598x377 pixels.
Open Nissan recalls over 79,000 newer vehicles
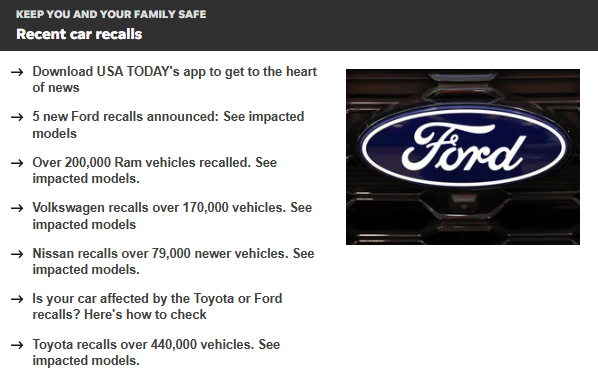[173, 261]
